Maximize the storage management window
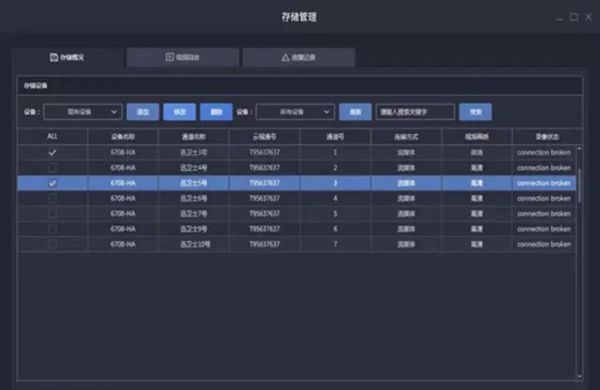The image size is (600, 390). pyautogui.click(x=574, y=17)
